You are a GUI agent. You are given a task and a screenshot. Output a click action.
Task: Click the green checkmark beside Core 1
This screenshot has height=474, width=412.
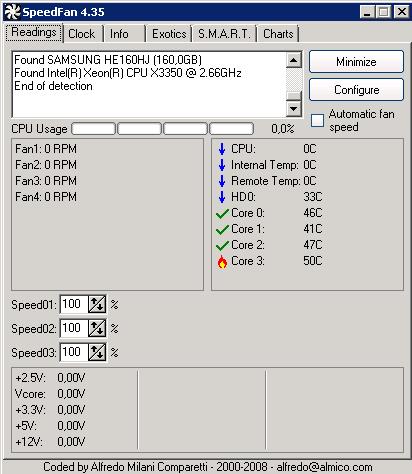222,229
